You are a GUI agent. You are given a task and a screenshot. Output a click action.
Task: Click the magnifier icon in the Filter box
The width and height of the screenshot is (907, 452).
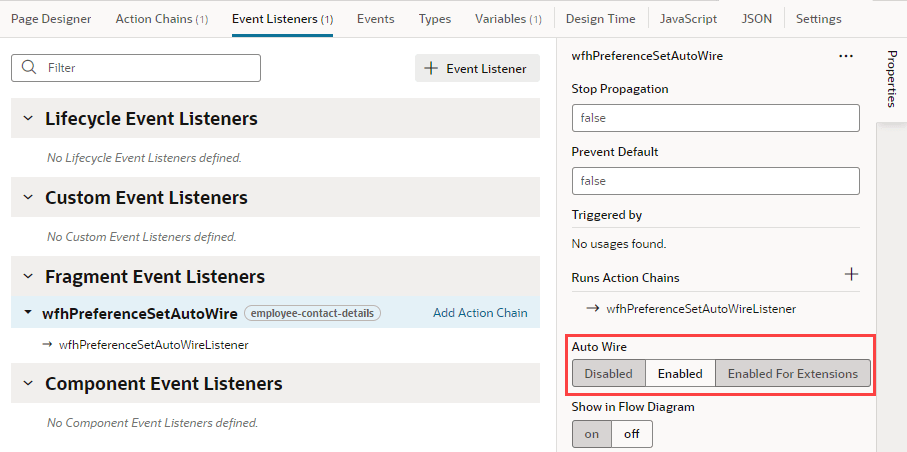pyautogui.click(x=28, y=68)
